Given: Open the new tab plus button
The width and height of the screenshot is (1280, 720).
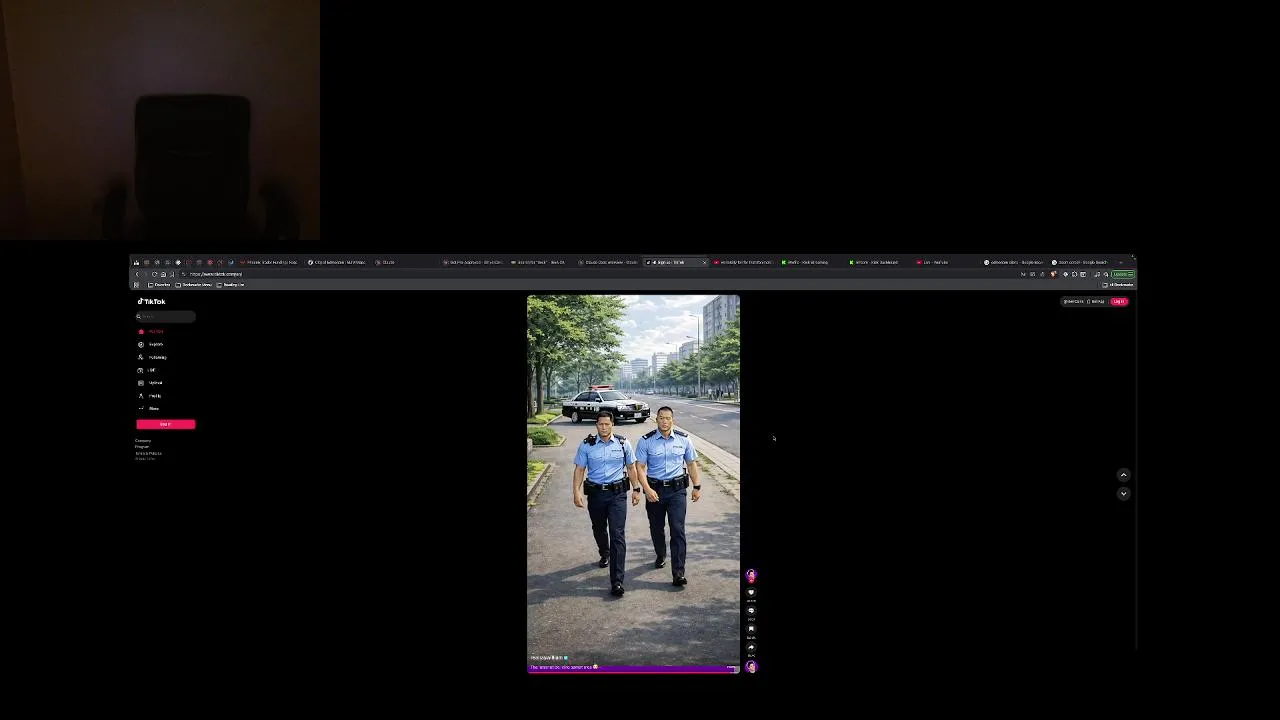Looking at the screenshot, I should (1121, 262).
